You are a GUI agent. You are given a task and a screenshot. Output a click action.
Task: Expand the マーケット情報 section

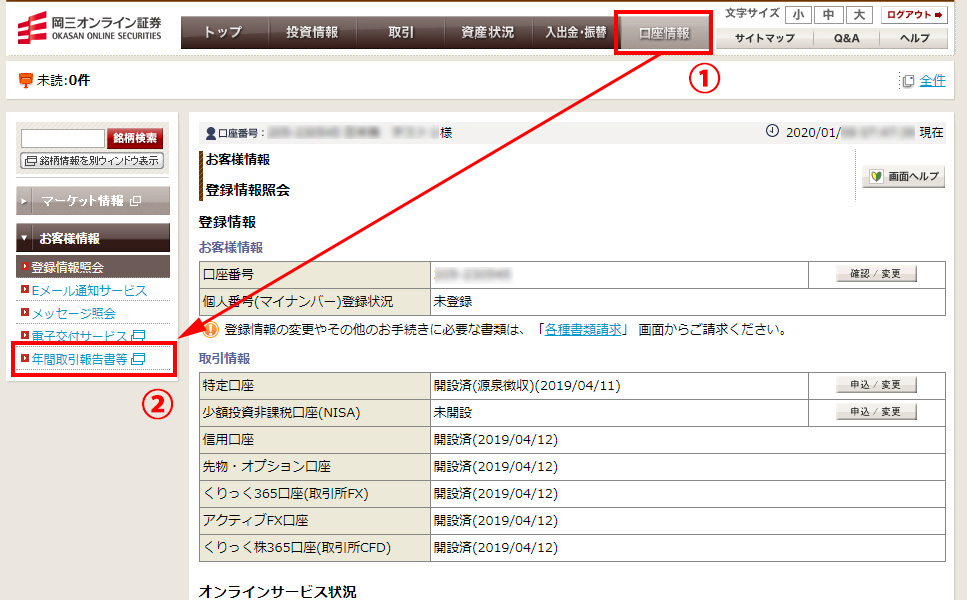coord(93,200)
